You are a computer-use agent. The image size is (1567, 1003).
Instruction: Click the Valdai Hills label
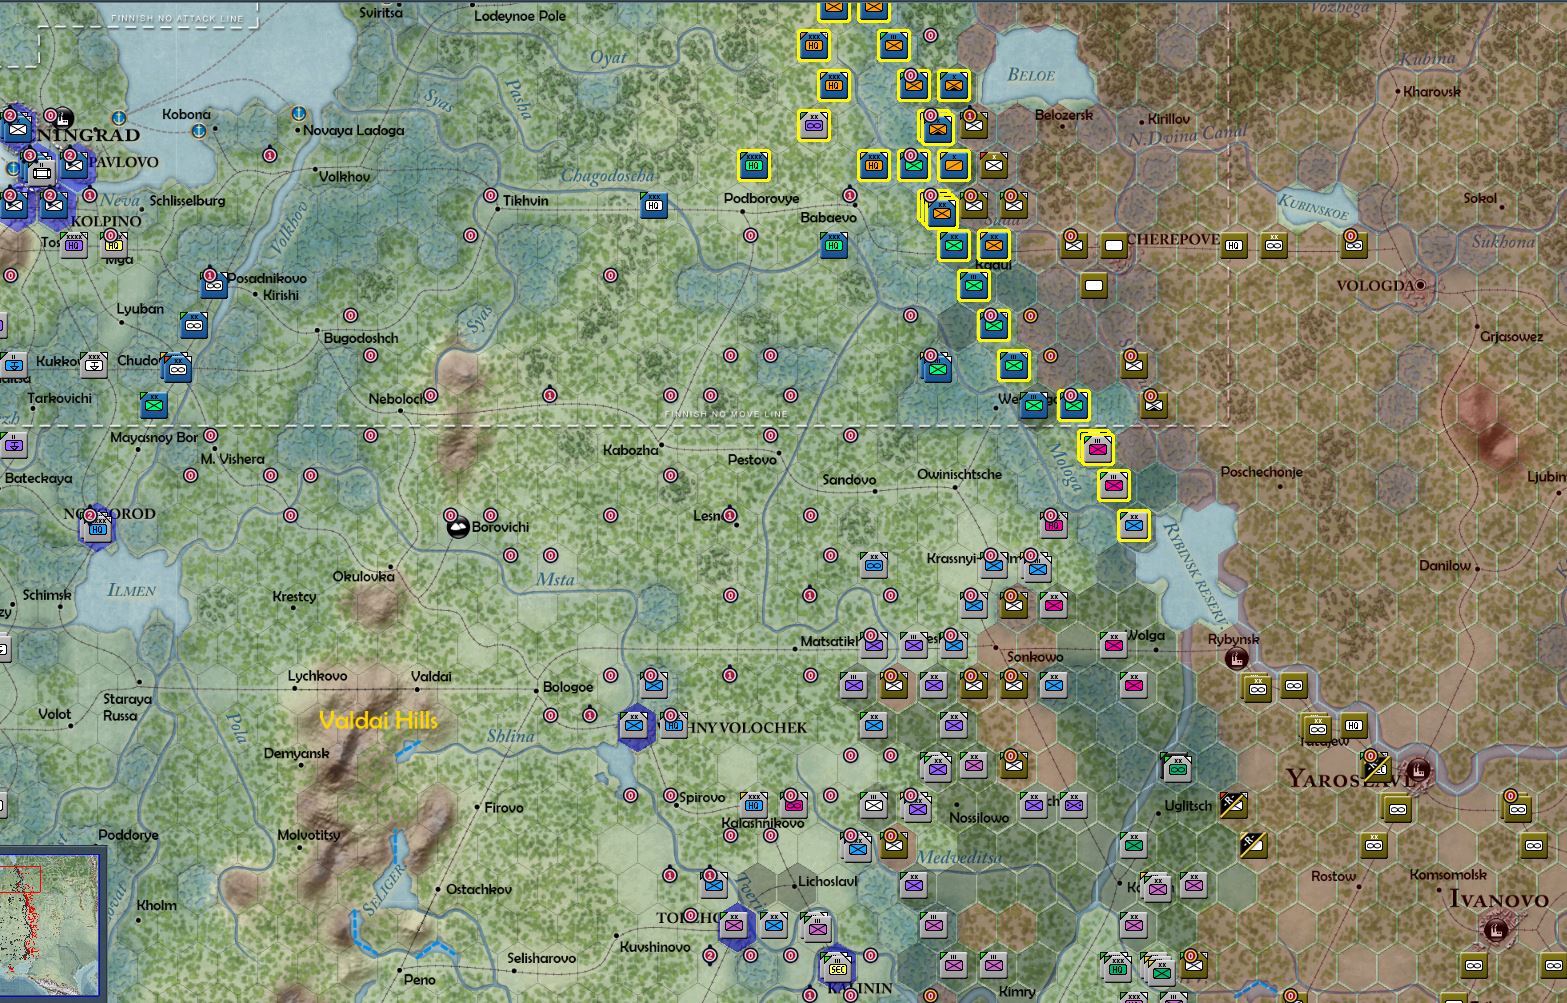pyautogui.click(x=378, y=720)
